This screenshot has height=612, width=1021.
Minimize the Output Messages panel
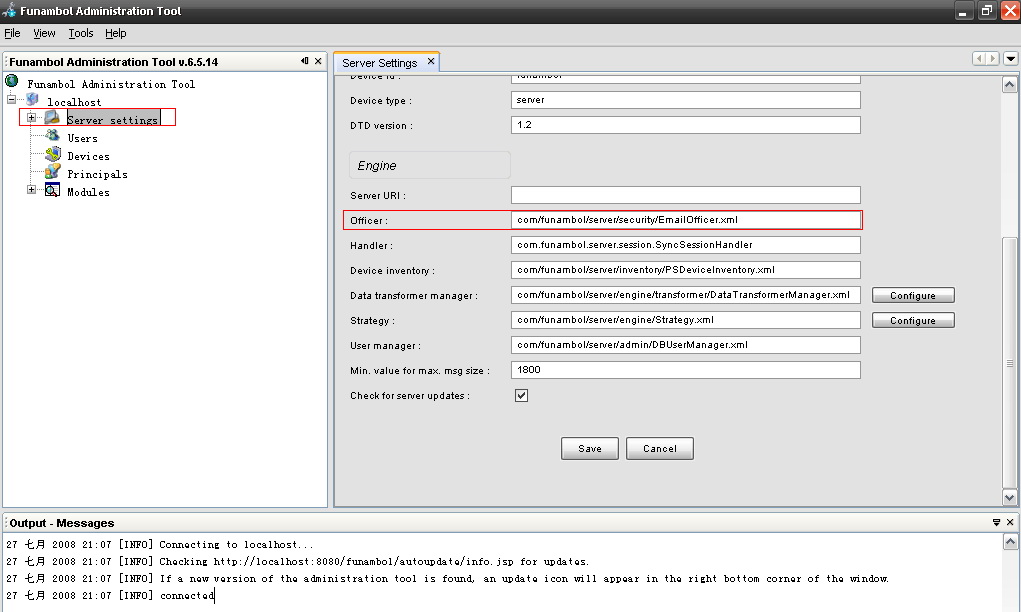point(996,522)
